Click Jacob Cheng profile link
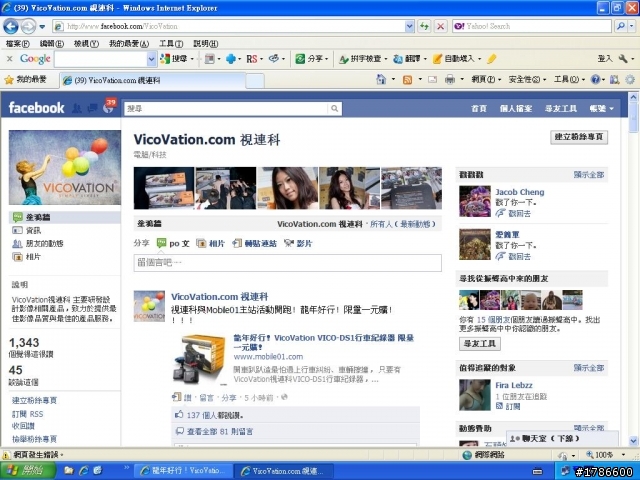The image size is (640, 480). tap(520, 192)
